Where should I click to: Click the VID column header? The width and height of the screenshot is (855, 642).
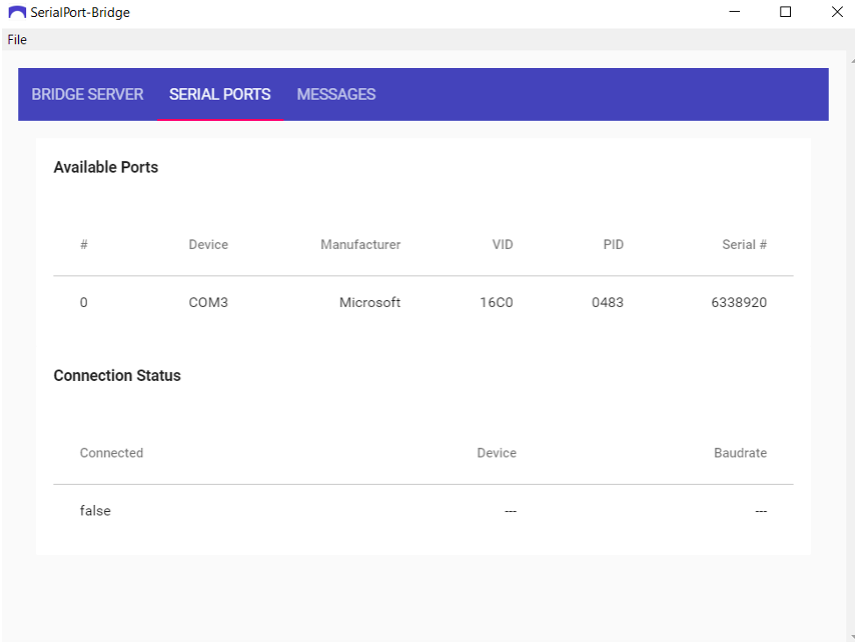pyautogui.click(x=502, y=245)
